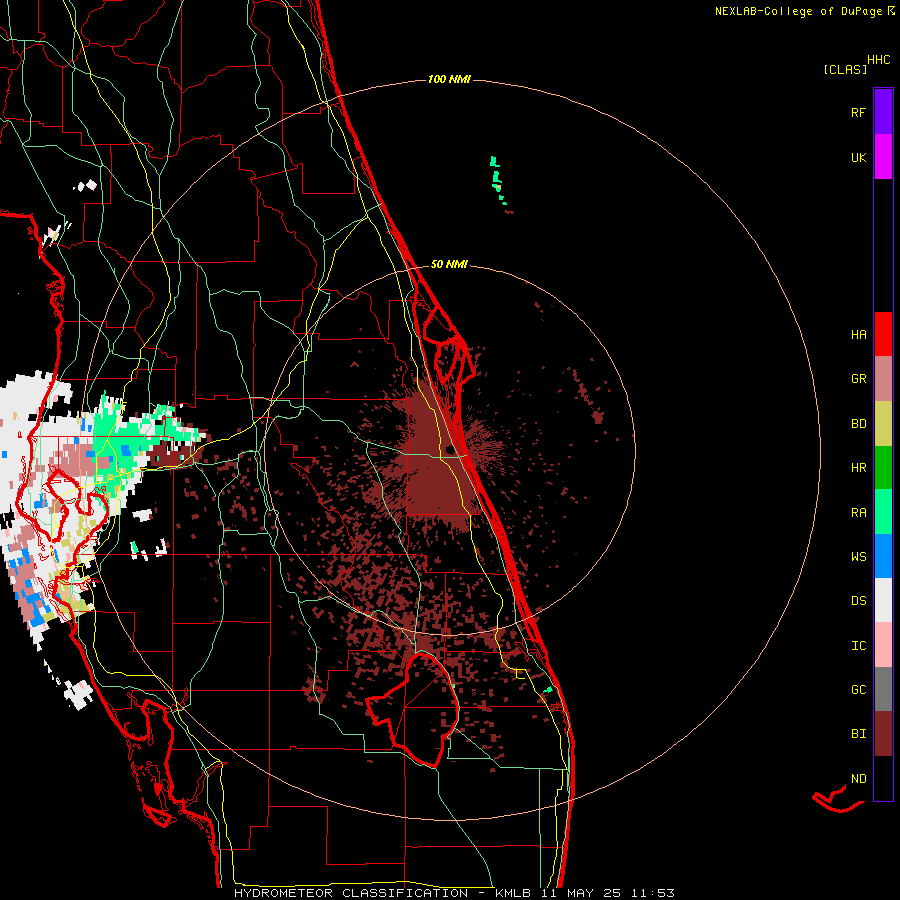The height and width of the screenshot is (900, 900).
Task: Click the HA legend label
Action: [x=858, y=334]
